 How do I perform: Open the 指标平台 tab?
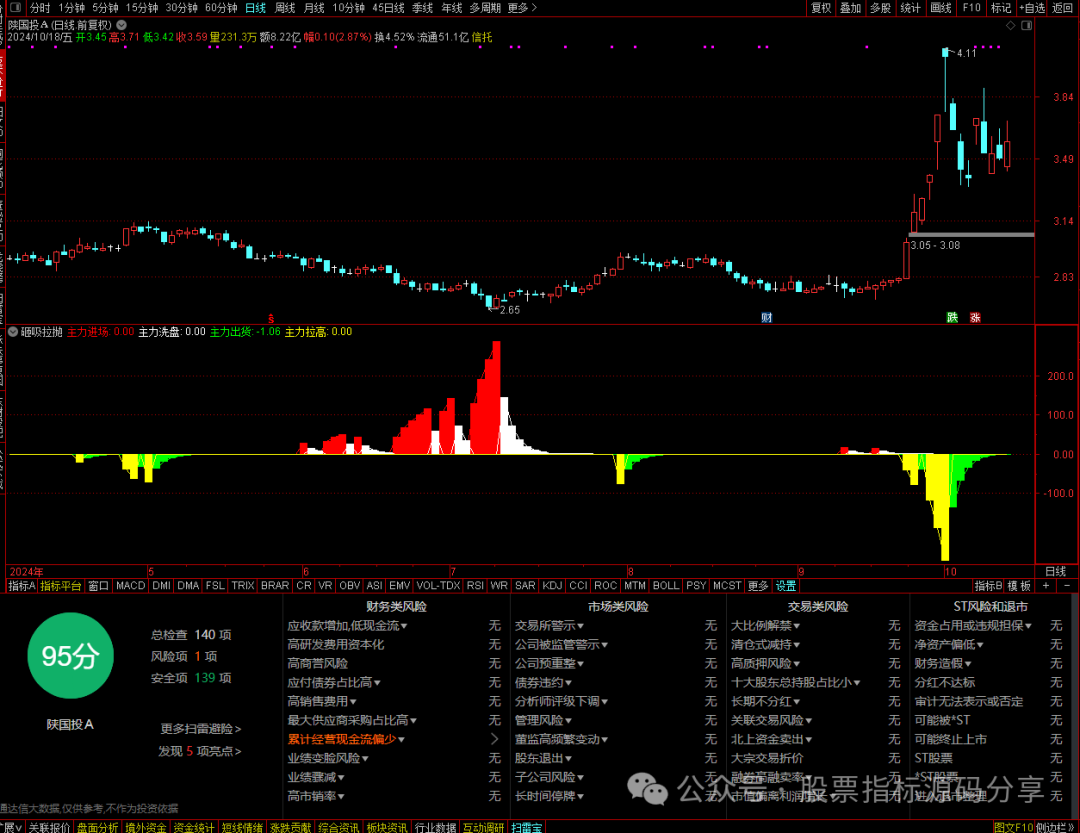pyautogui.click(x=61, y=586)
